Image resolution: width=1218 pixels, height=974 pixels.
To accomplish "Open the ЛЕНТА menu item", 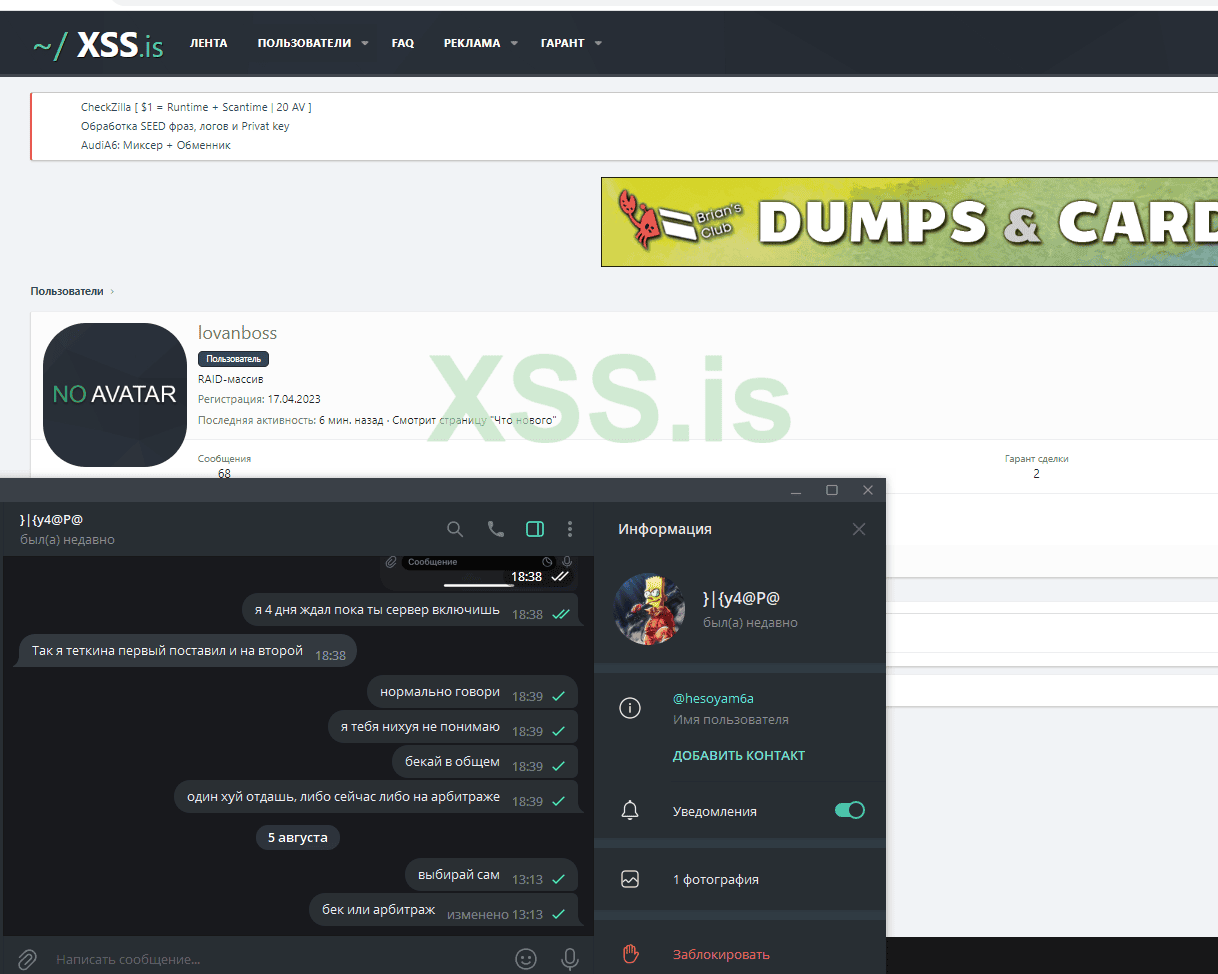I will pos(209,43).
